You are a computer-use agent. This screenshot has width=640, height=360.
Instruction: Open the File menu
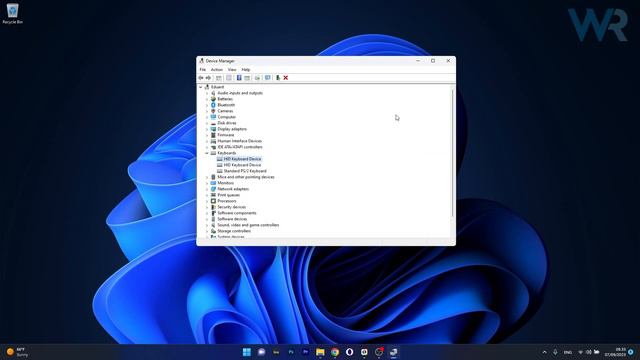tap(202, 70)
